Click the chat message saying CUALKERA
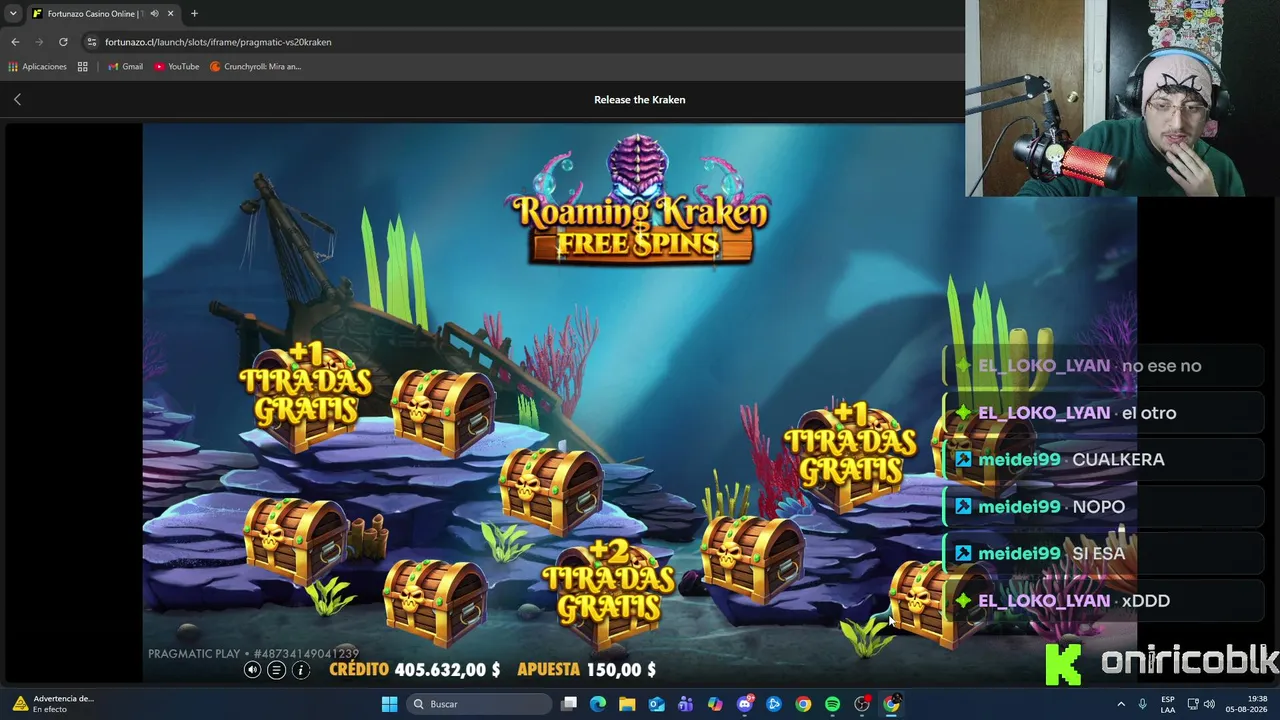 1104,460
